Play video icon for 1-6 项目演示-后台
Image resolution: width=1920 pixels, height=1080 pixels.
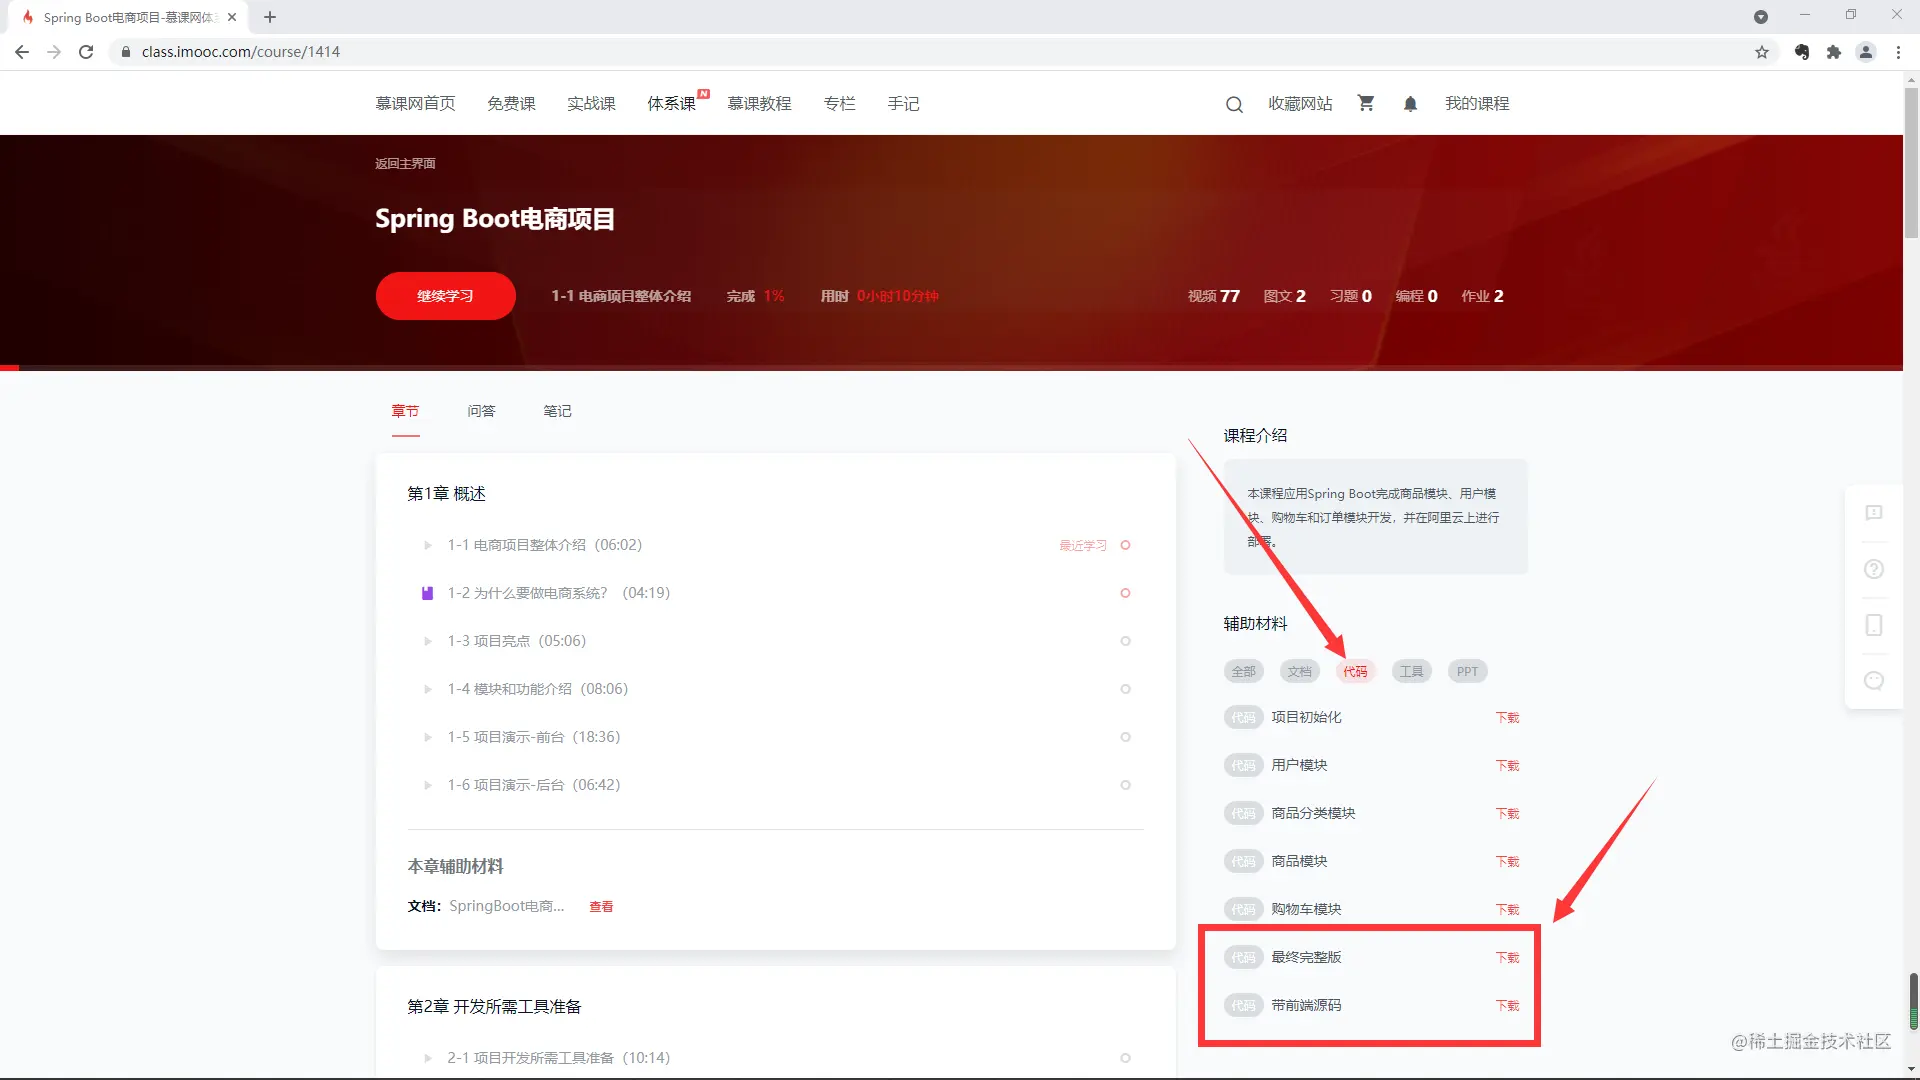point(428,785)
